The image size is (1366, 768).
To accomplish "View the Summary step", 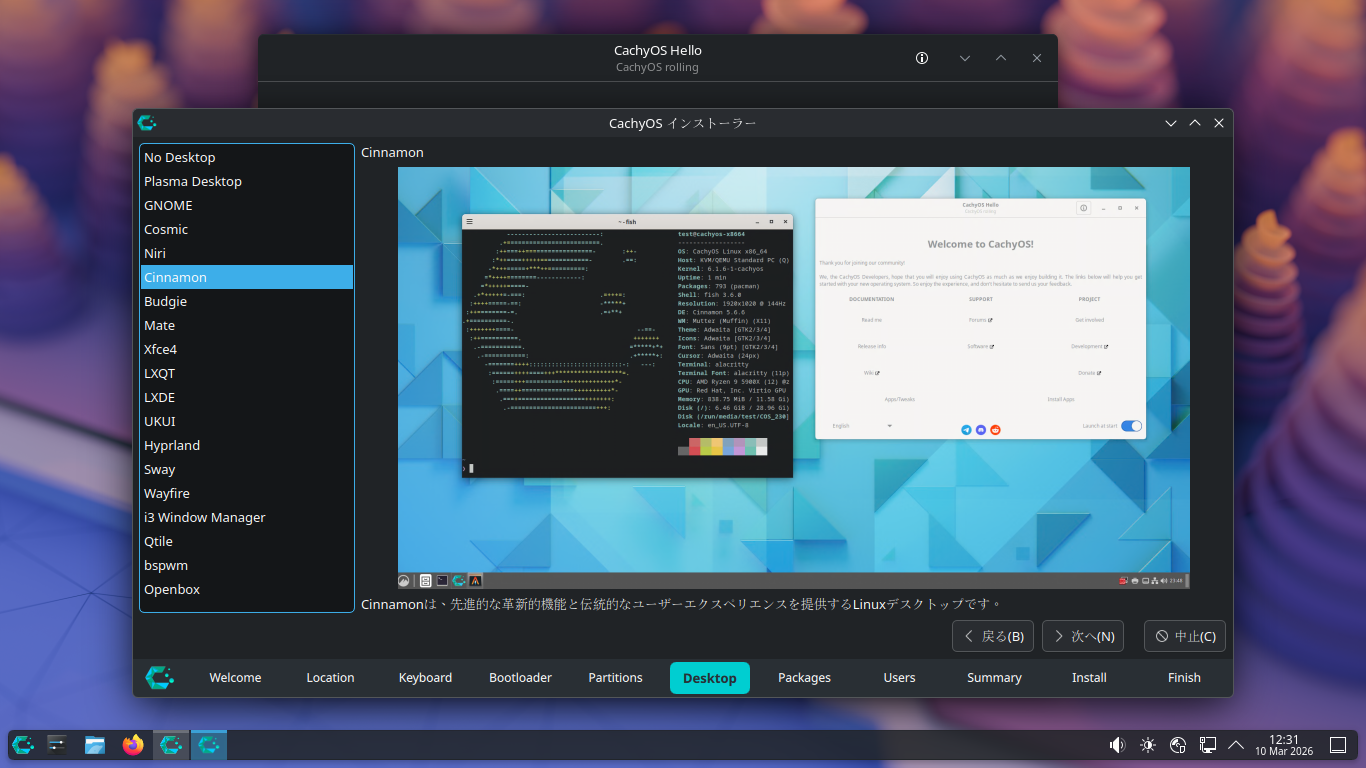I will click(x=994, y=678).
